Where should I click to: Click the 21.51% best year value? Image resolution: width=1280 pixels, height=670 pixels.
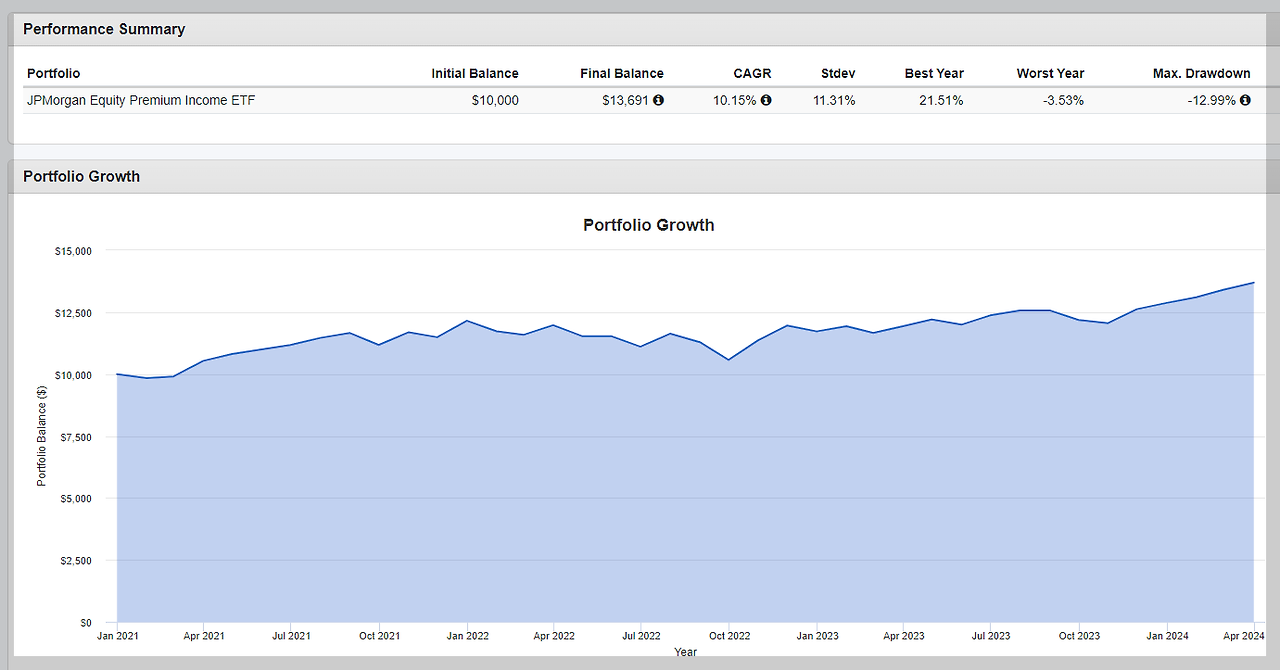(942, 100)
